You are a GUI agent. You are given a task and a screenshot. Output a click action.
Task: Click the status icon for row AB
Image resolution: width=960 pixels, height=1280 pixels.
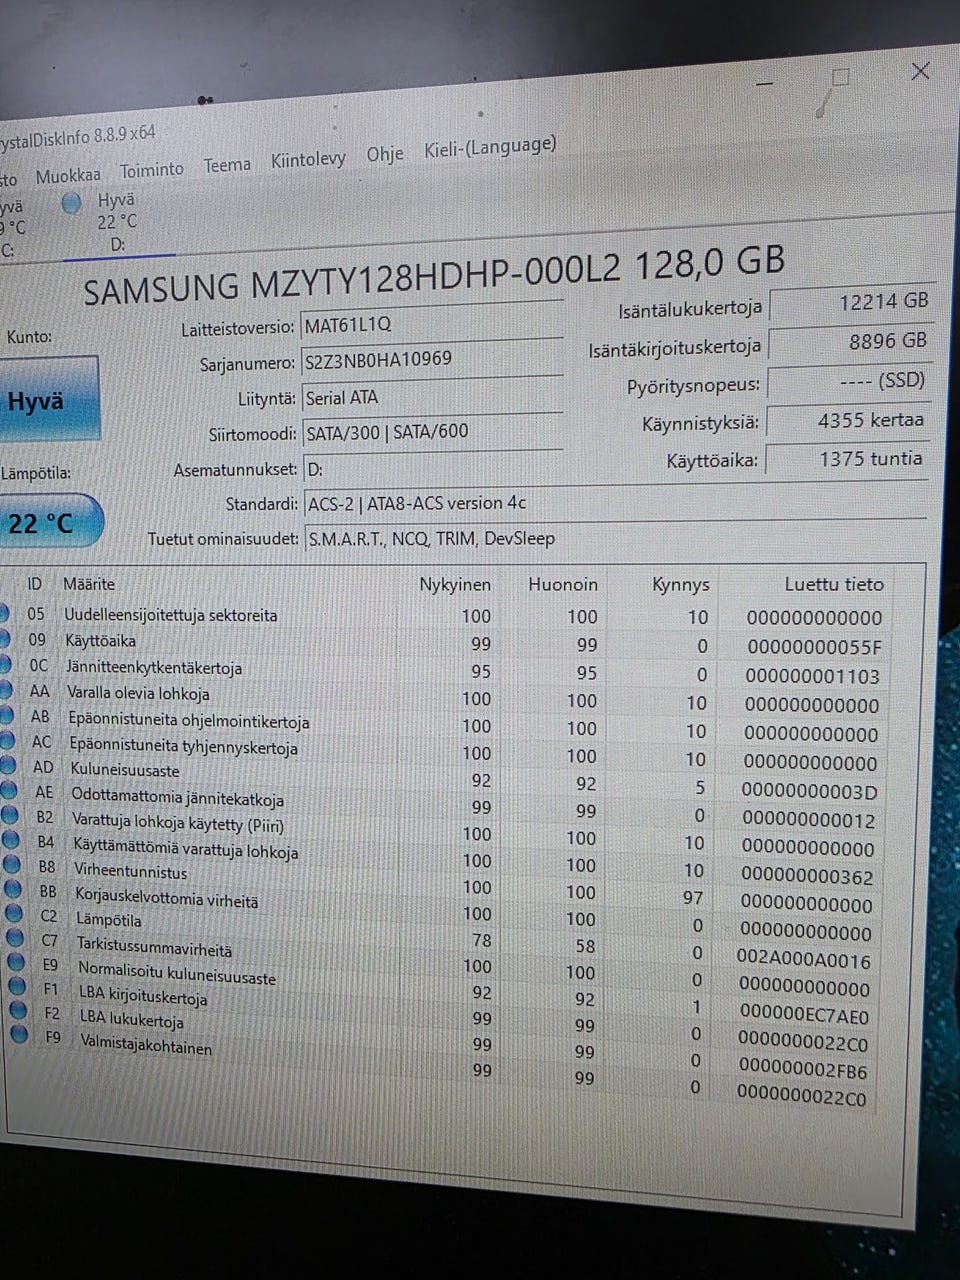tap(5, 714)
